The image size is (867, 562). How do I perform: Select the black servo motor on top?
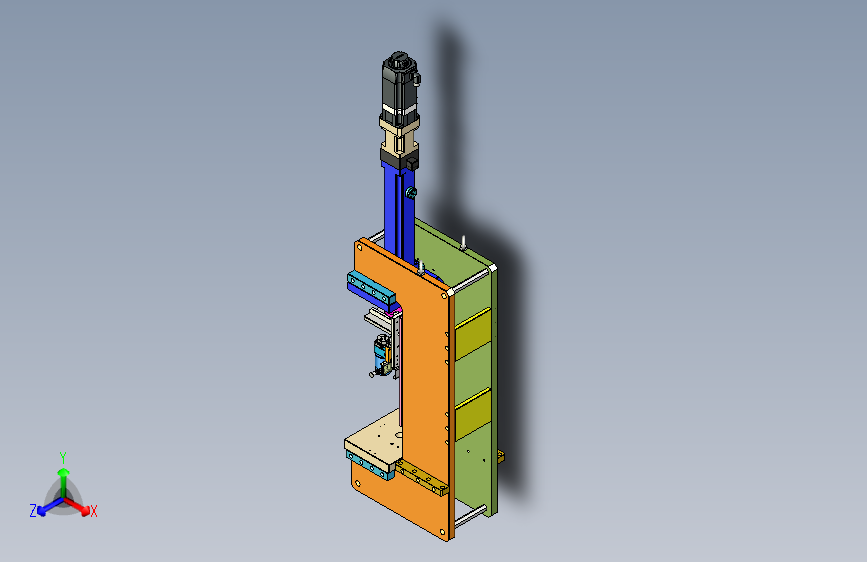[x=399, y=88]
